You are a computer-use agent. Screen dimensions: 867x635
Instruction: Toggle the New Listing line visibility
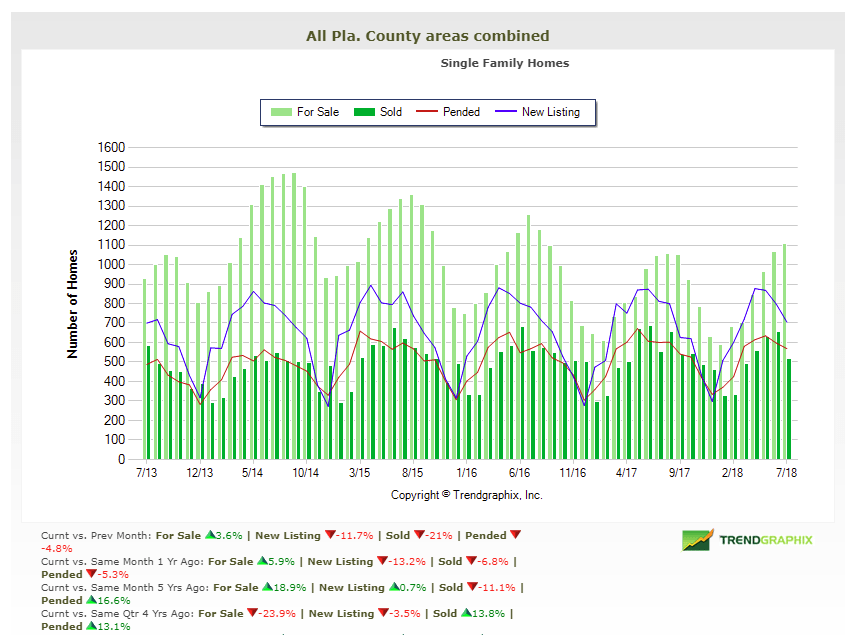point(550,112)
